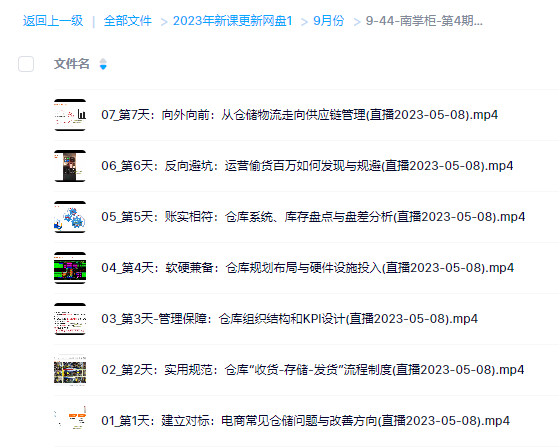This screenshot has width=559, height=448.
Task: Click the current folder breadcrumb 9-44-南学柜-第4期...
Action: click(424, 21)
